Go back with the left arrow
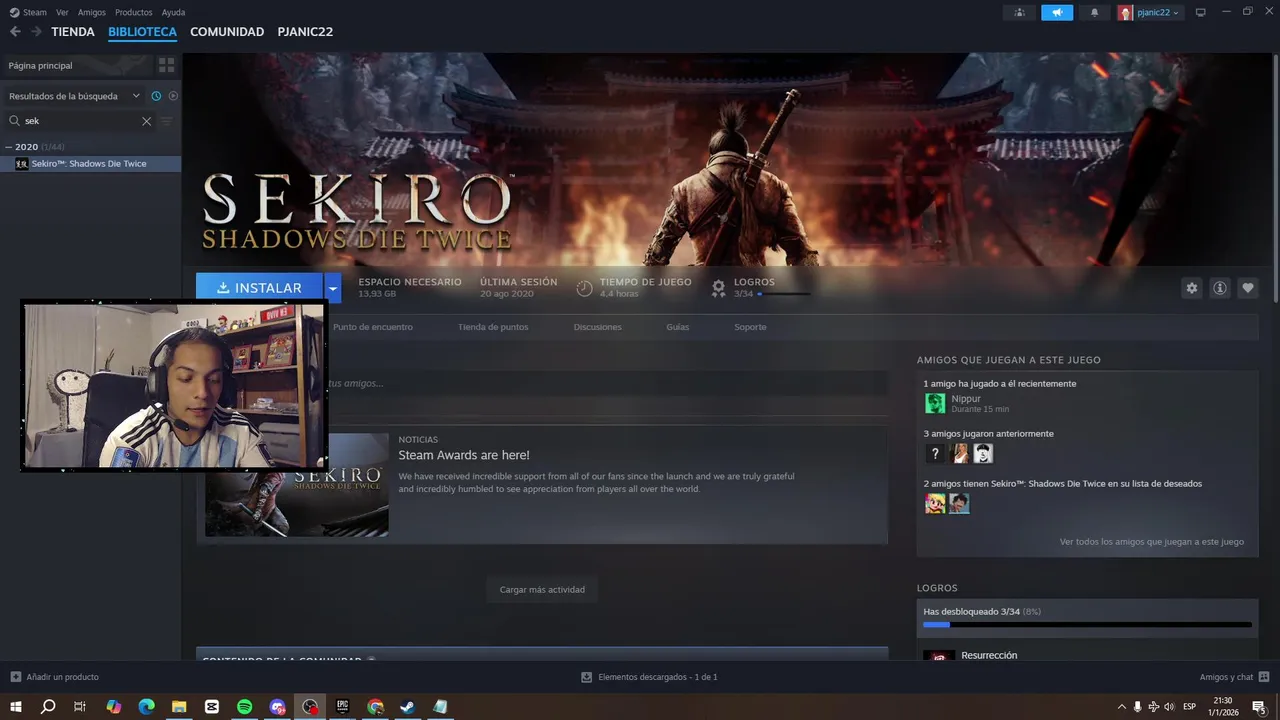 coord(15,32)
